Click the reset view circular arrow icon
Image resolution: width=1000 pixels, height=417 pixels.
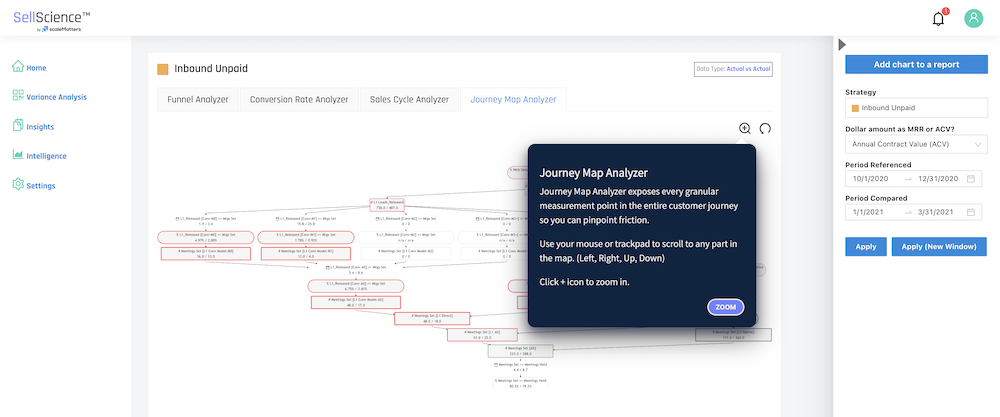click(x=765, y=128)
